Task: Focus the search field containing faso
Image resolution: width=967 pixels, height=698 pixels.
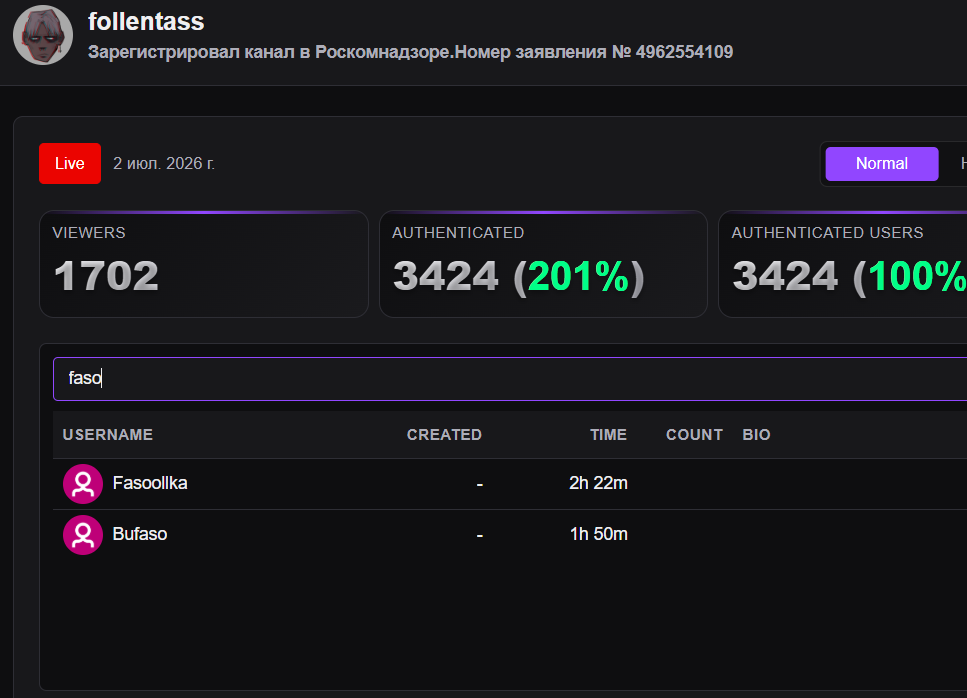Action: click(x=510, y=379)
